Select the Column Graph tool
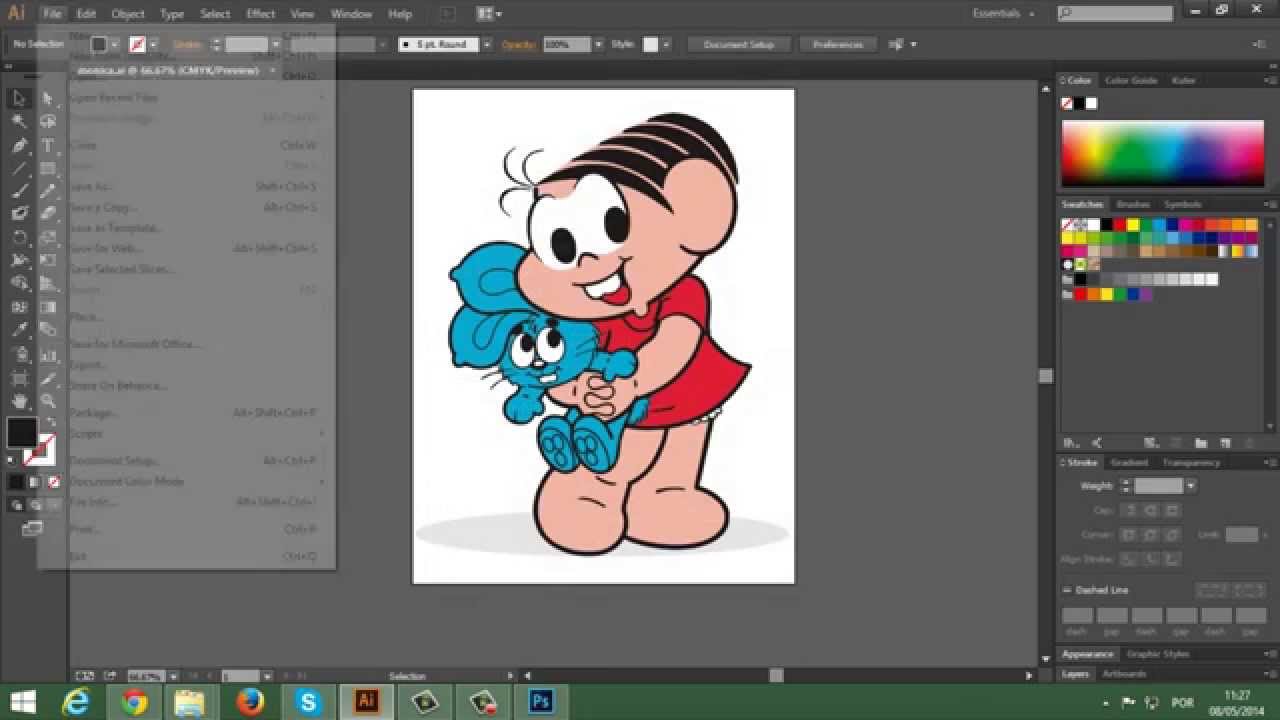 [48, 353]
